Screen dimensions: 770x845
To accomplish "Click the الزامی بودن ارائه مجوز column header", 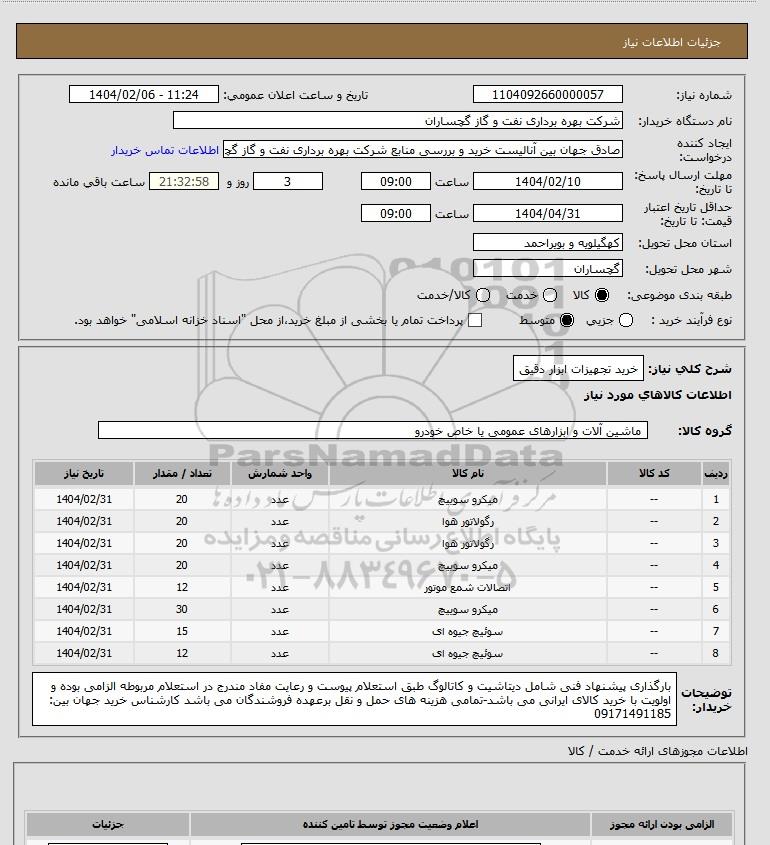I will (x=662, y=825).
